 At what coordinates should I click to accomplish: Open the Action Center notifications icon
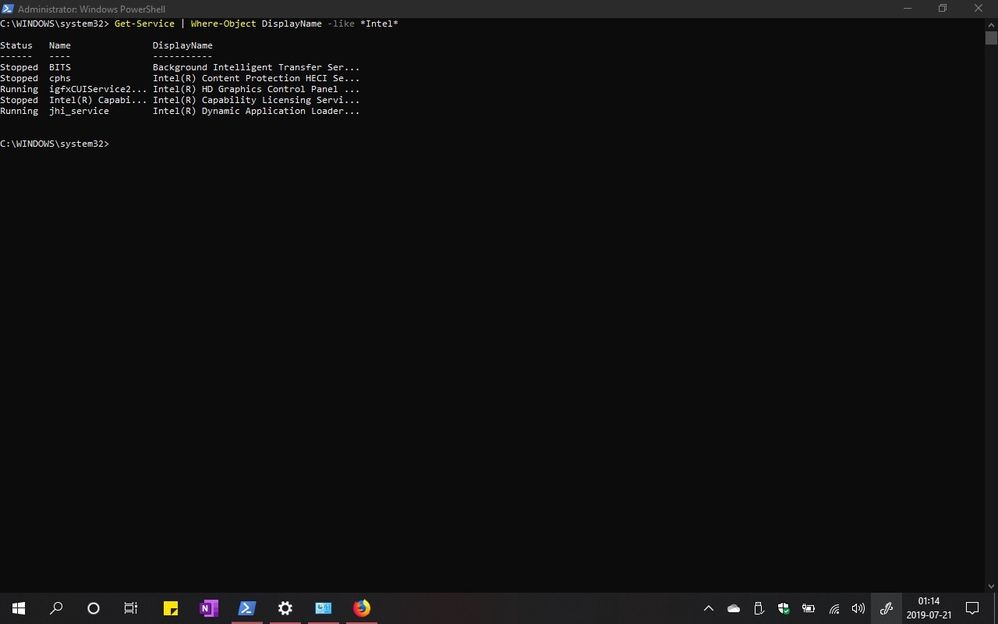[972, 608]
